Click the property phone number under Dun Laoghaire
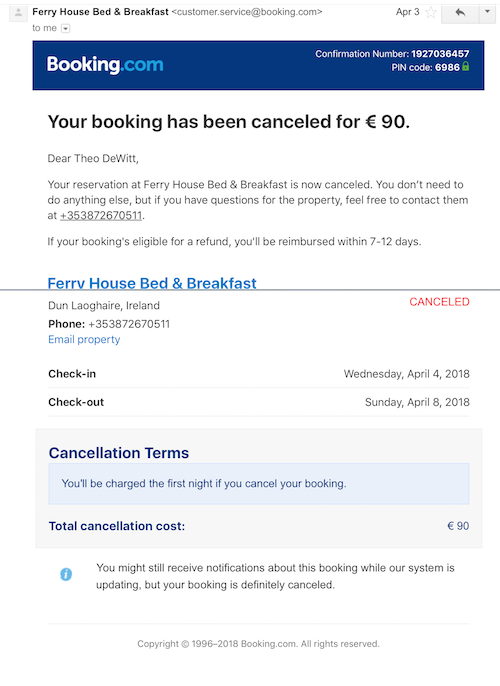 (x=129, y=324)
